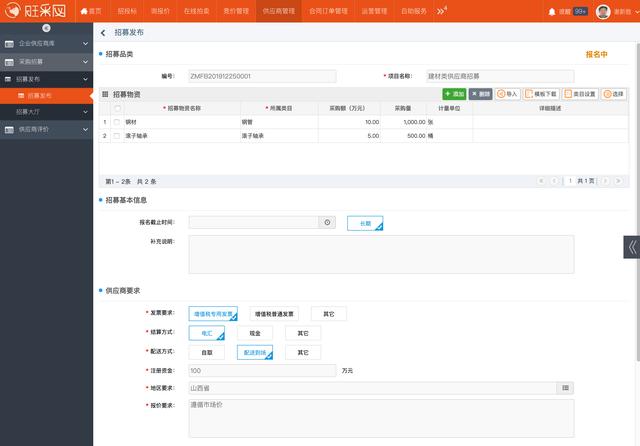Screen dimensions: 640x446
Task: Expand the right side panel double-chevron
Action: pos(632,247)
